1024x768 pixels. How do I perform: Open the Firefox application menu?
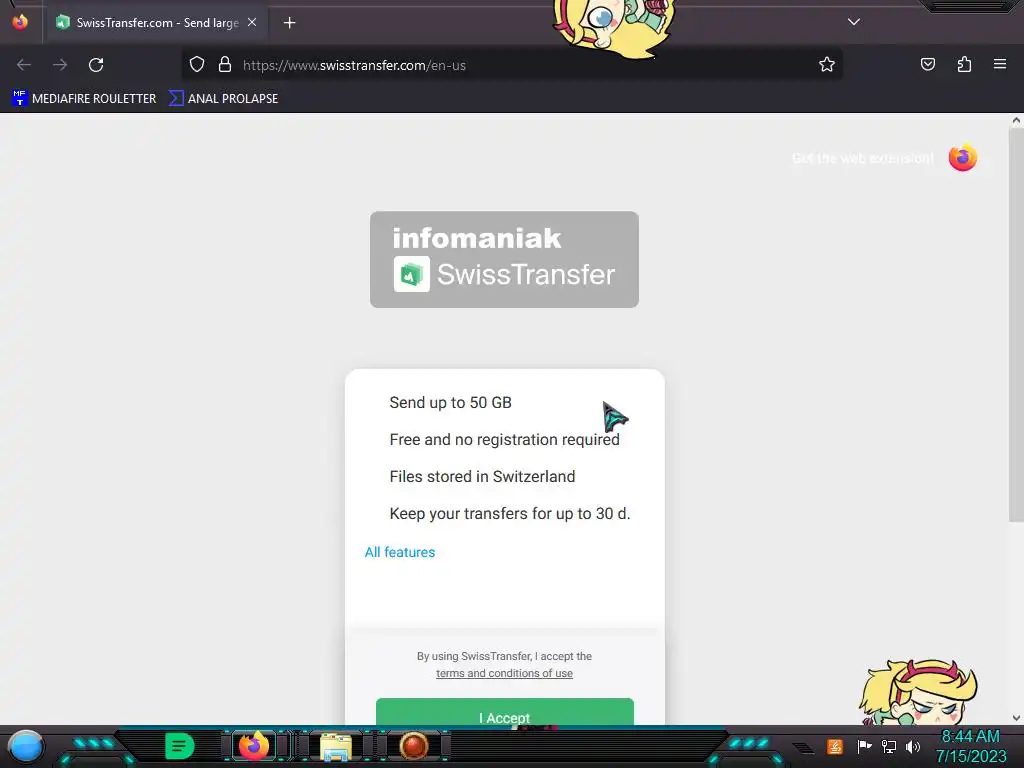click(x=1000, y=64)
